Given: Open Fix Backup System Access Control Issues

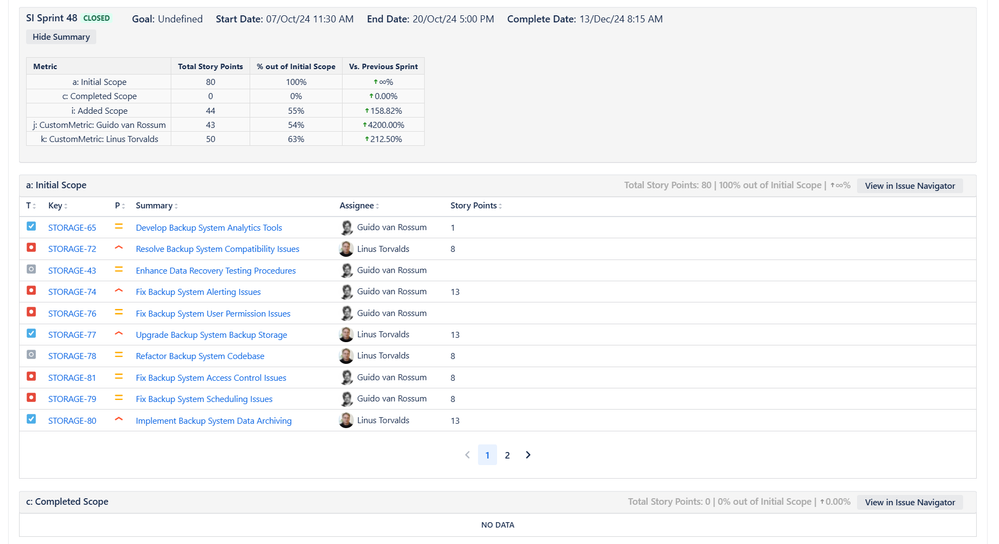Looking at the screenshot, I should pos(211,378).
